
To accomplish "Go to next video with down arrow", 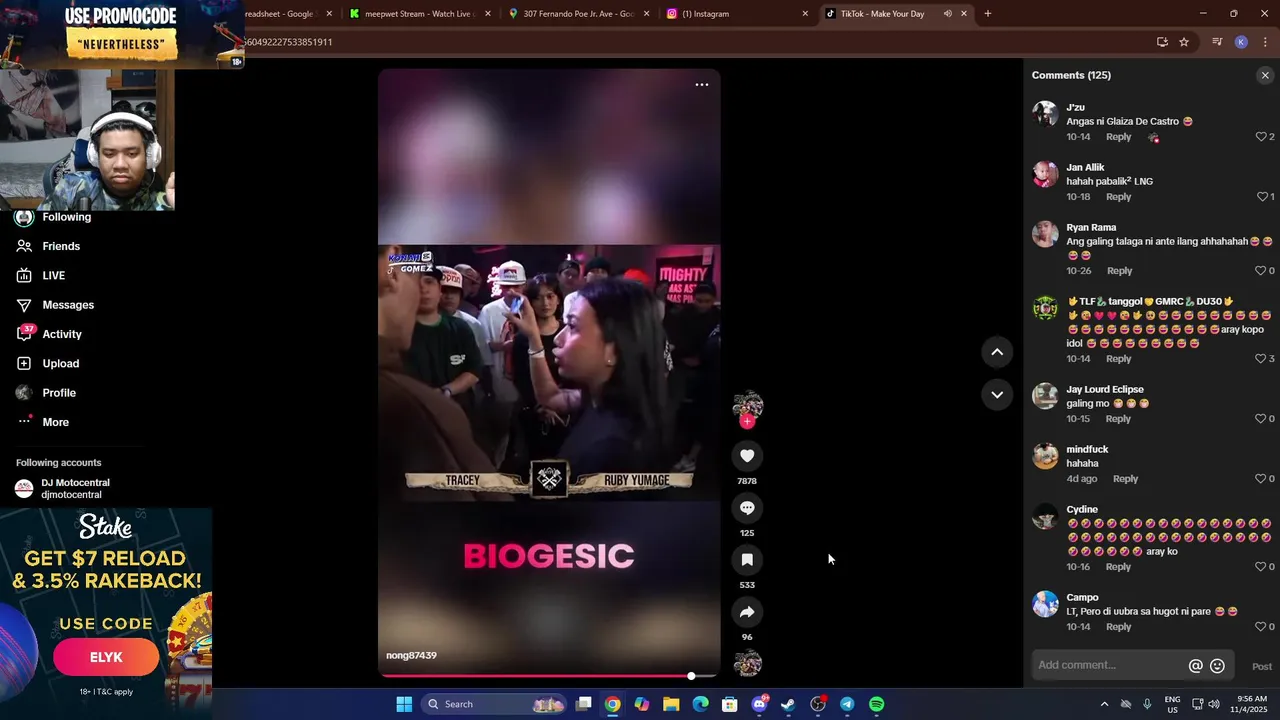I will click(x=997, y=394).
